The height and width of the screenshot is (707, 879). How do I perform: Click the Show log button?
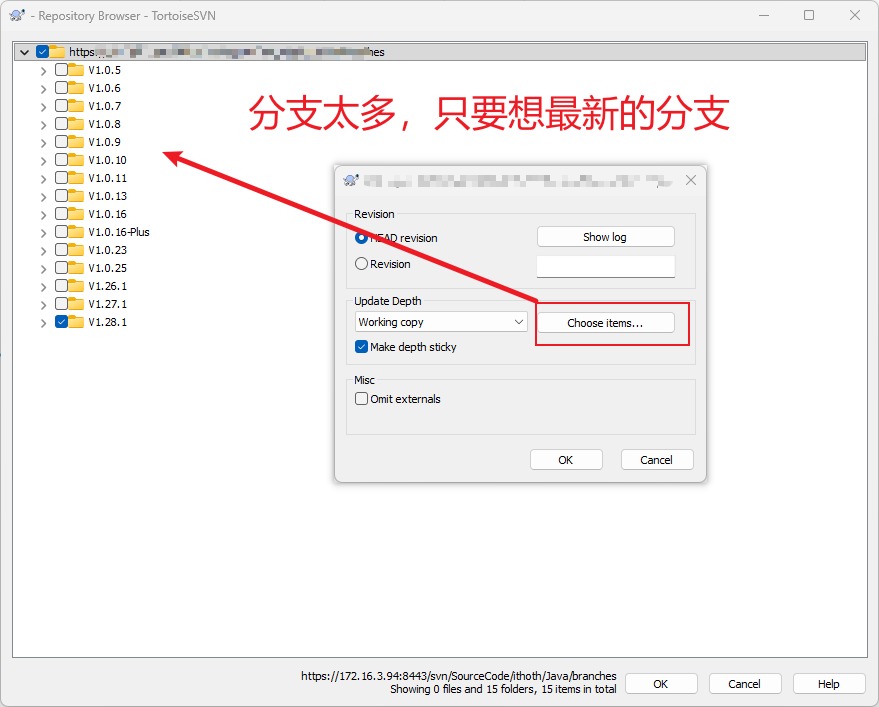(605, 237)
